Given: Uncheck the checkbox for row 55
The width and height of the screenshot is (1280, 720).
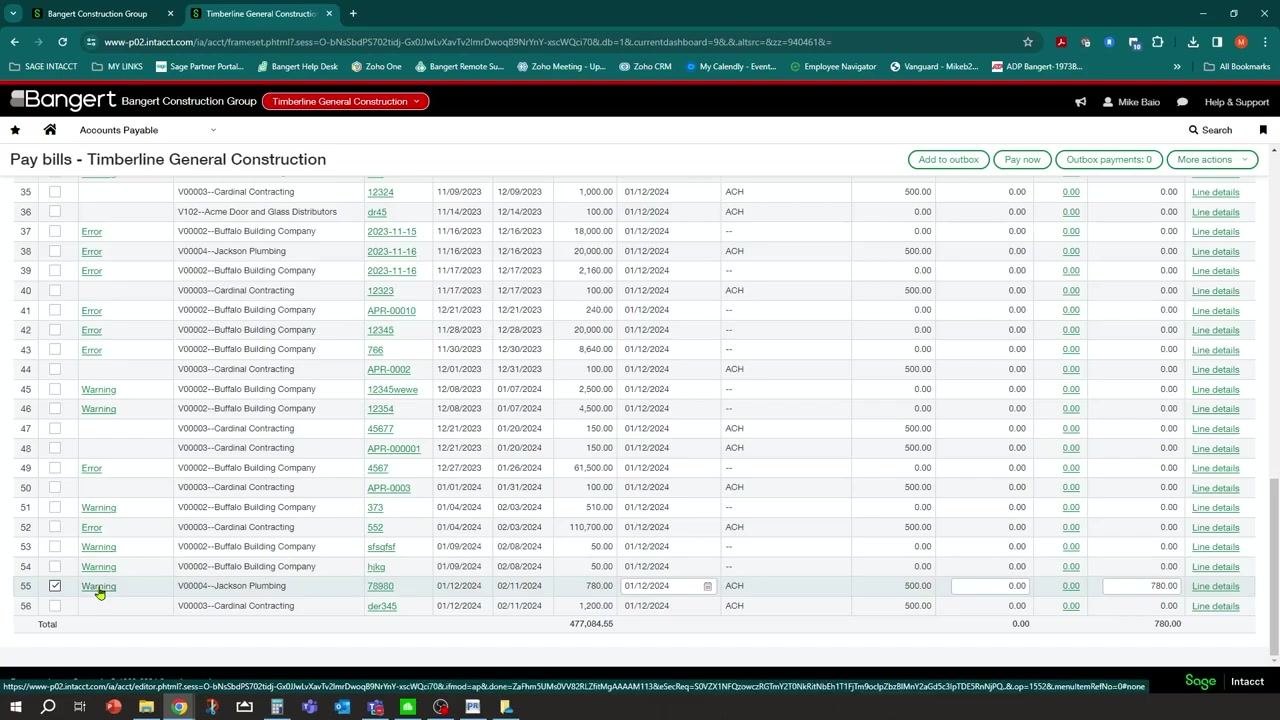Looking at the screenshot, I should click(55, 586).
